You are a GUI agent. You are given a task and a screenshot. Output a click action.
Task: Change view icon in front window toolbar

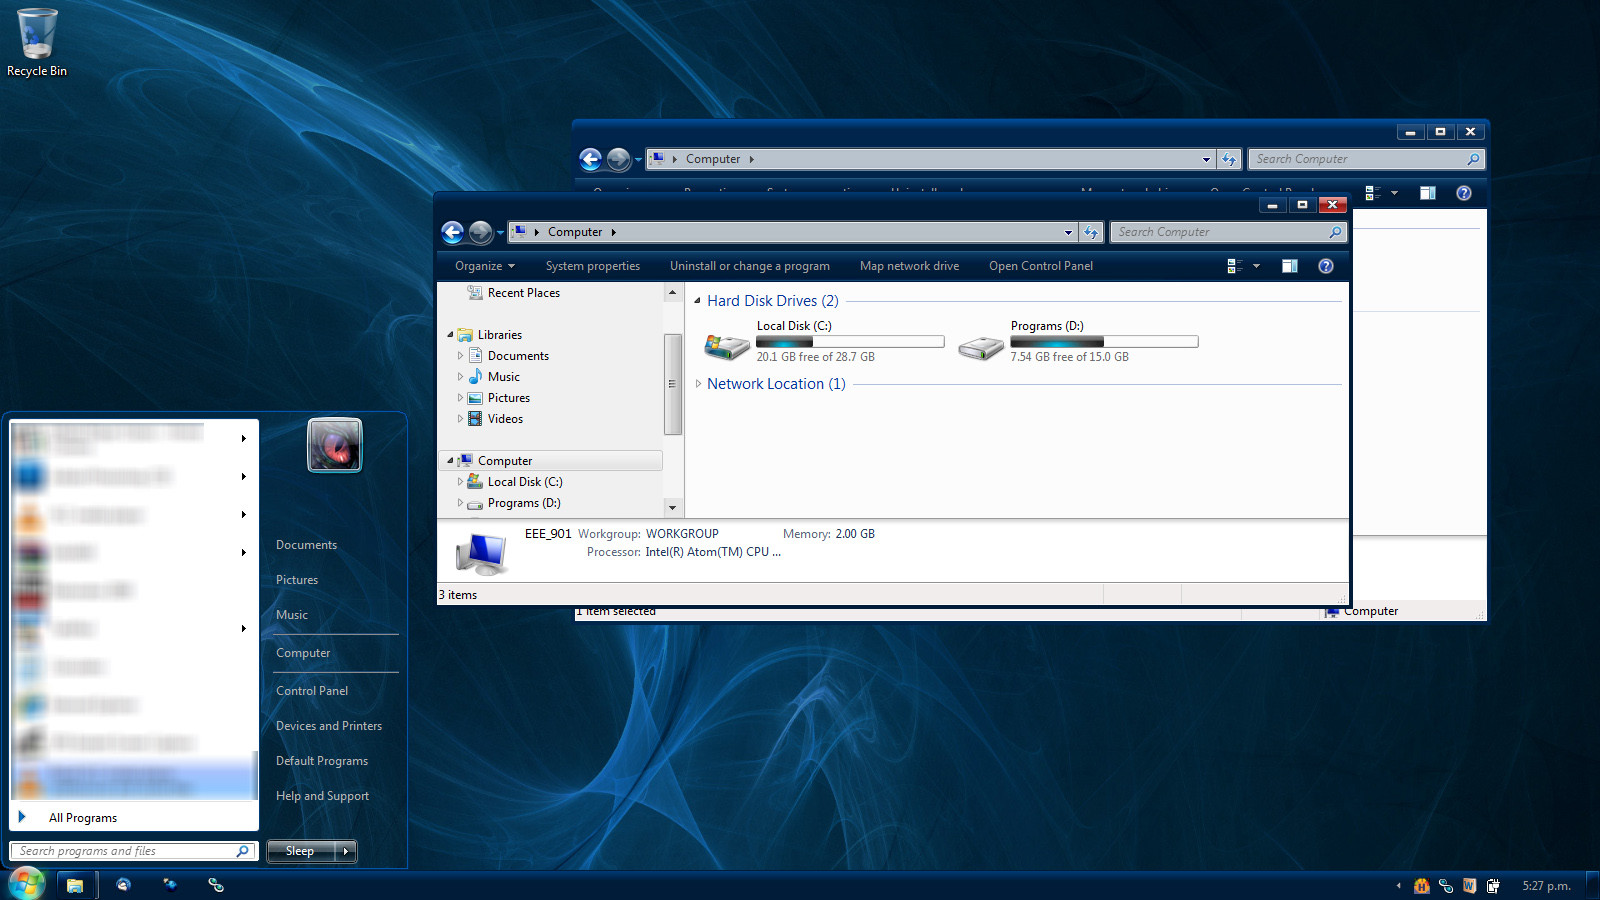1235,266
